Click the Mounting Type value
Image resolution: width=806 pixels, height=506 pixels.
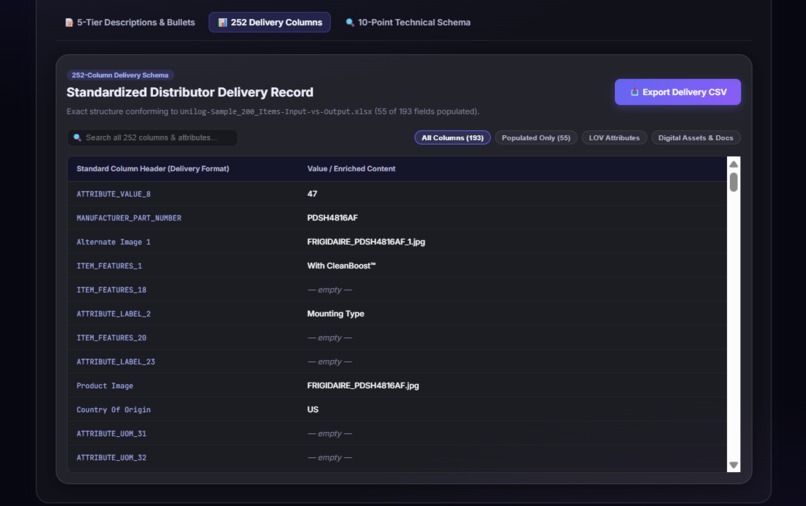pyautogui.click(x=336, y=314)
